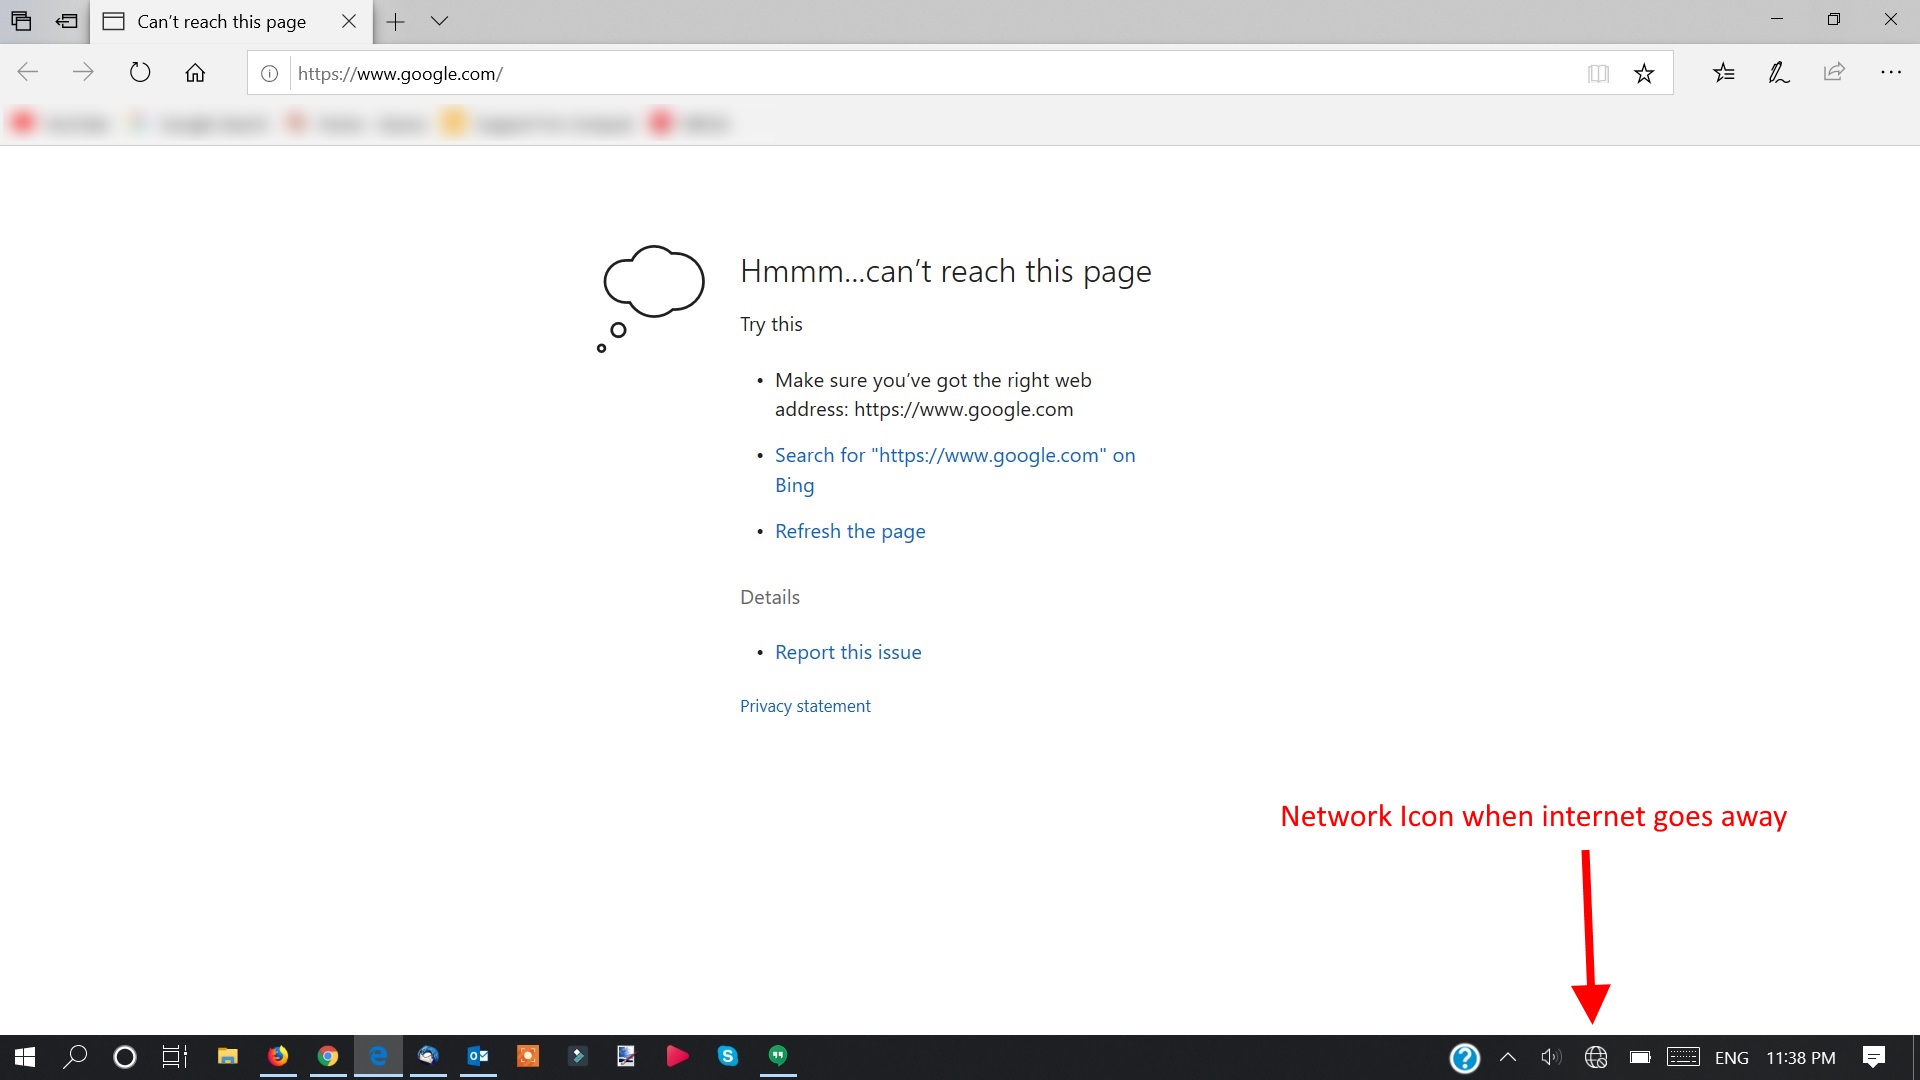
Task: Add this page to favorites star
Action: [1644, 73]
